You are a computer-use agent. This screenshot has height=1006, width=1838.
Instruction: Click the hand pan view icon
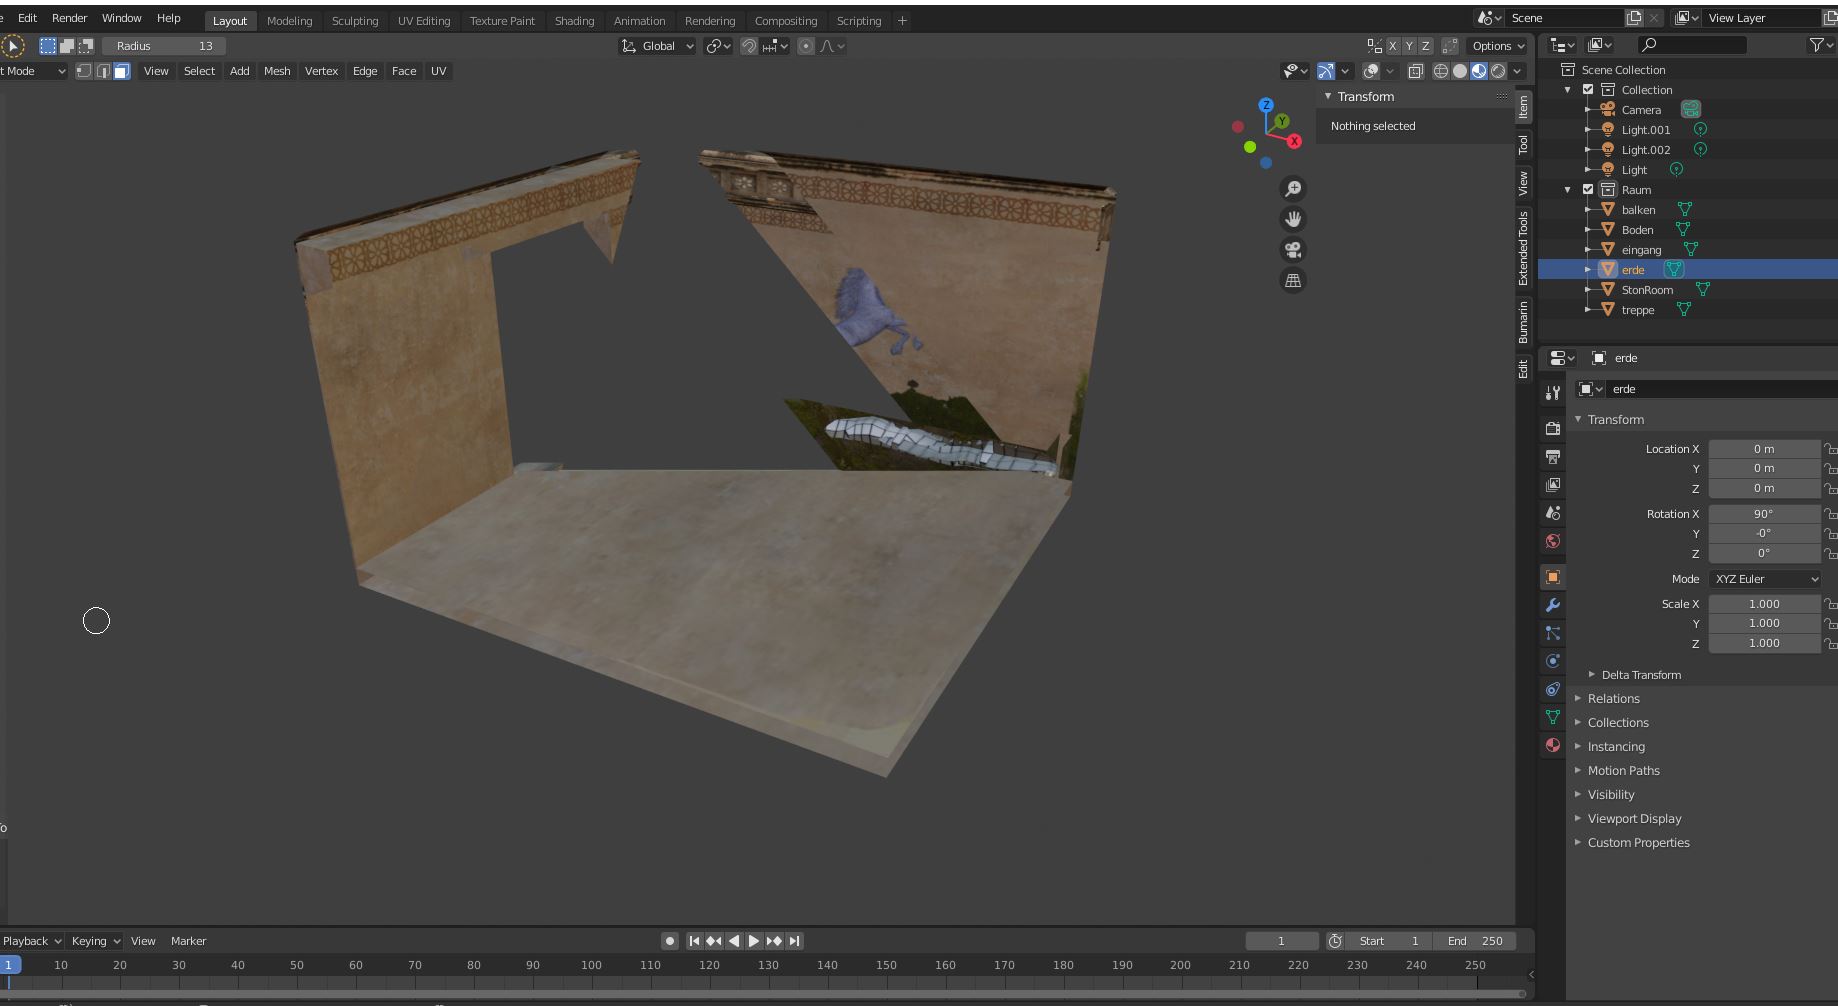[x=1293, y=219]
